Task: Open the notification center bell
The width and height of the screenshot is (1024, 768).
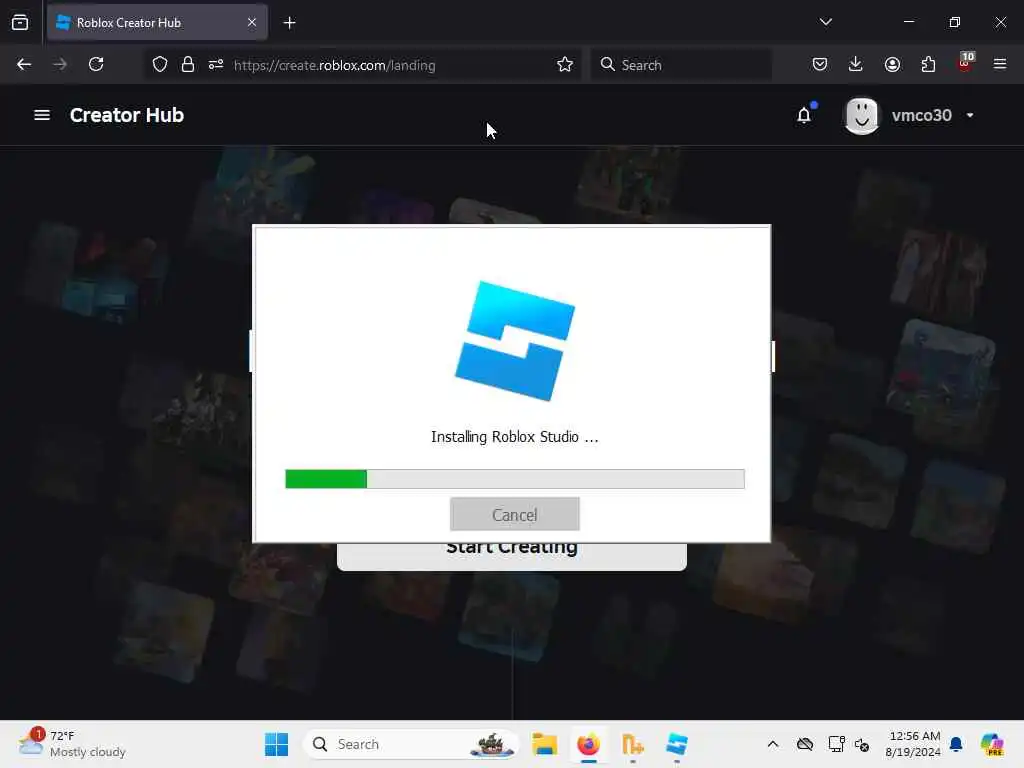Action: tap(956, 744)
